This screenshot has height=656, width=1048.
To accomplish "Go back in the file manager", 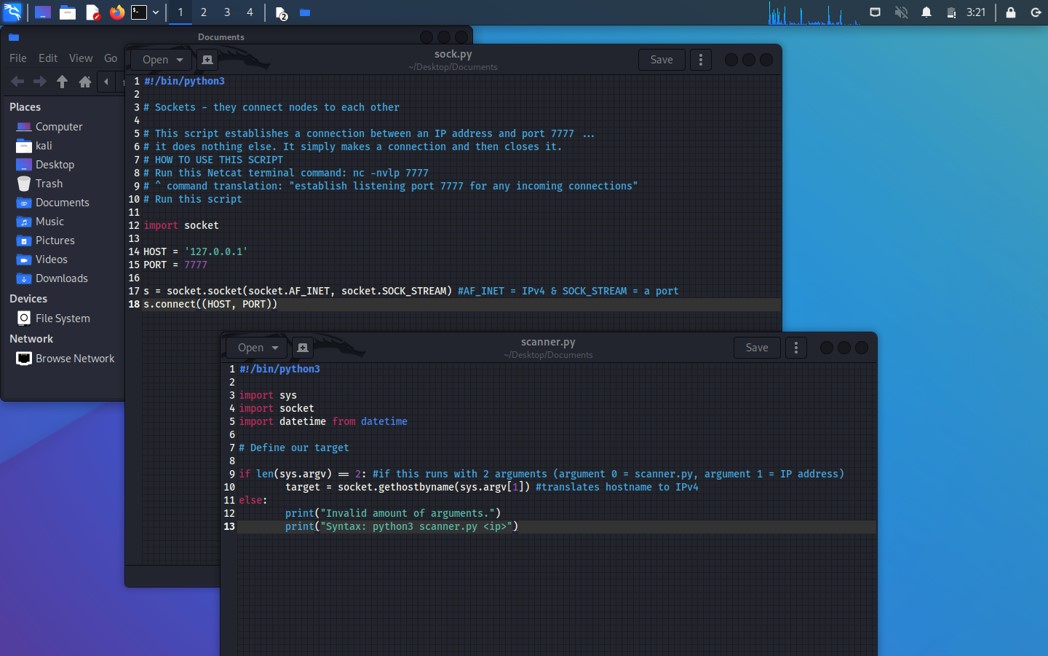I will (x=17, y=82).
